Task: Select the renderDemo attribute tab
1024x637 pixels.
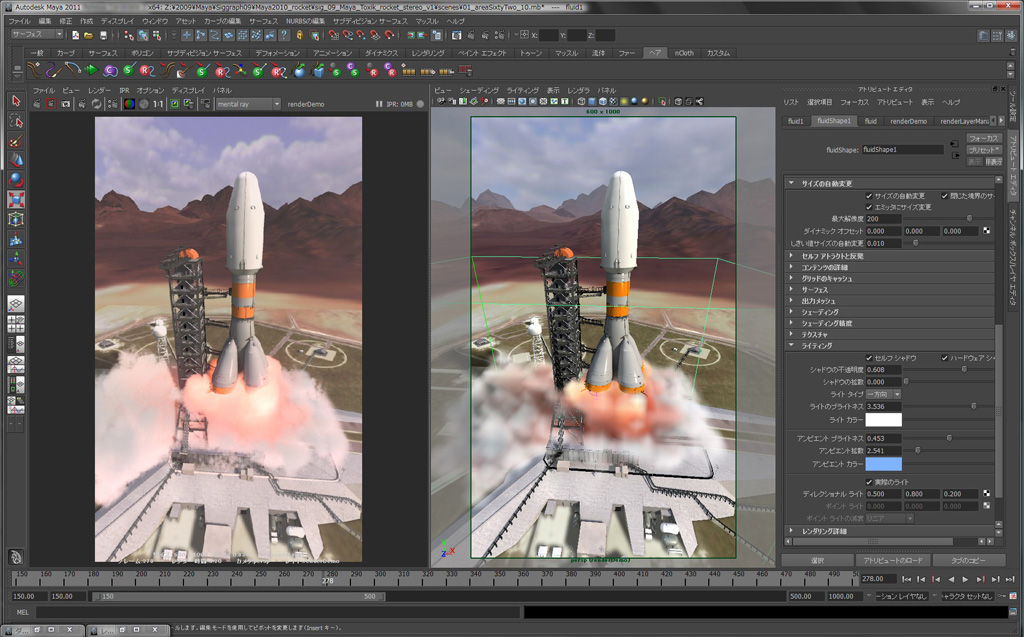Action: (x=908, y=121)
